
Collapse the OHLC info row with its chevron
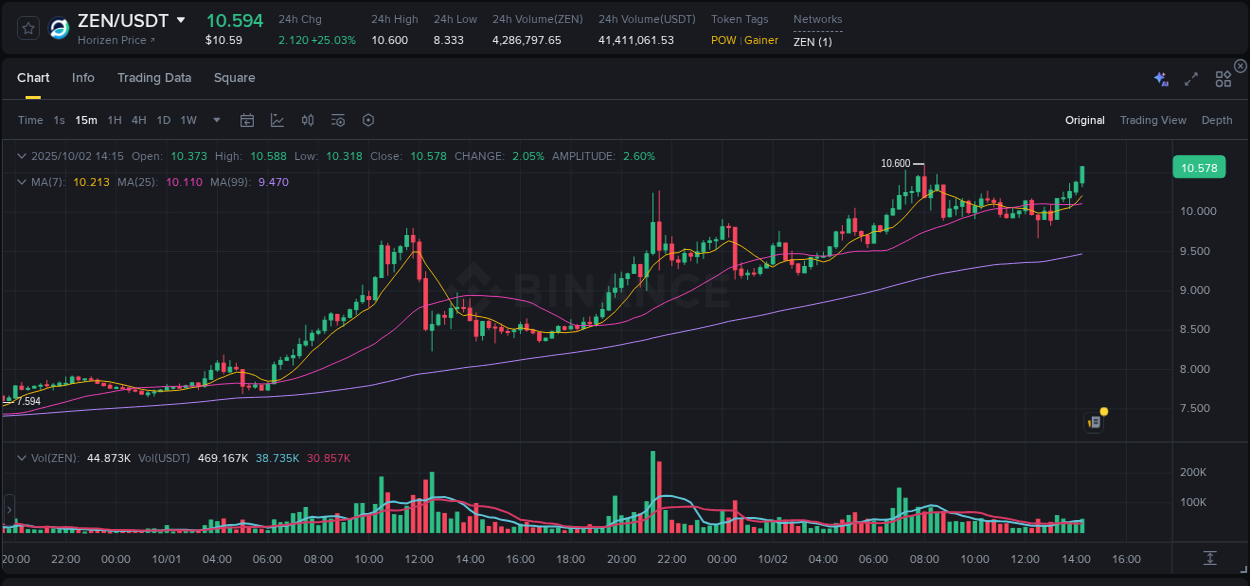coord(22,156)
